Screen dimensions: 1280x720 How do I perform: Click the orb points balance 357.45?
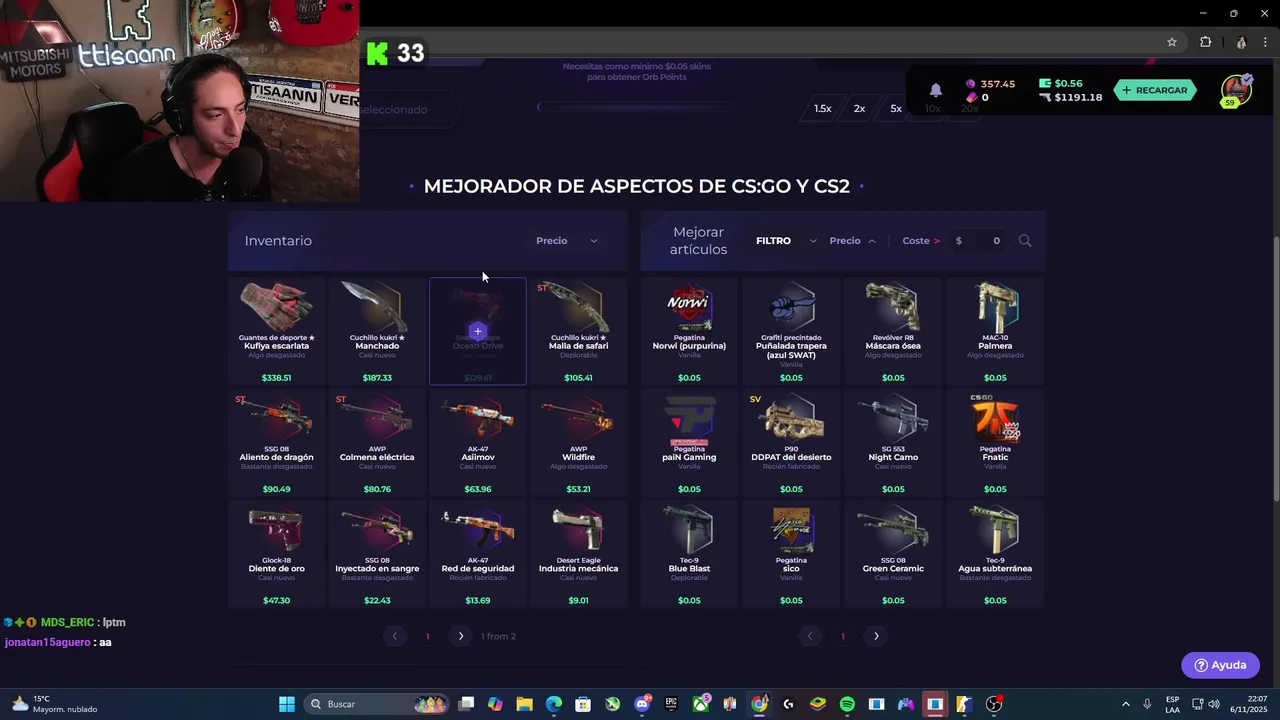click(x=990, y=84)
